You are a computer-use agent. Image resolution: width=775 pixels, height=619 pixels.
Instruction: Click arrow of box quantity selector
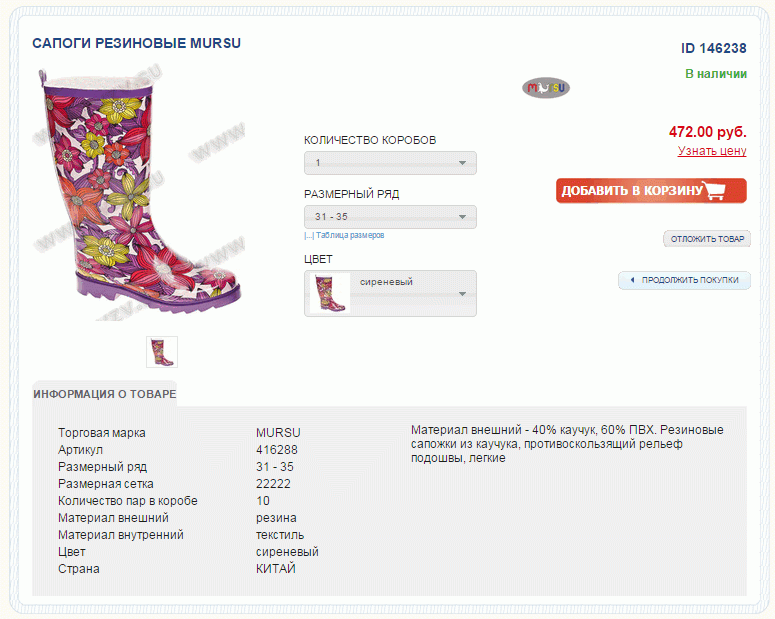pyautogui.click(x=462, y=163)
